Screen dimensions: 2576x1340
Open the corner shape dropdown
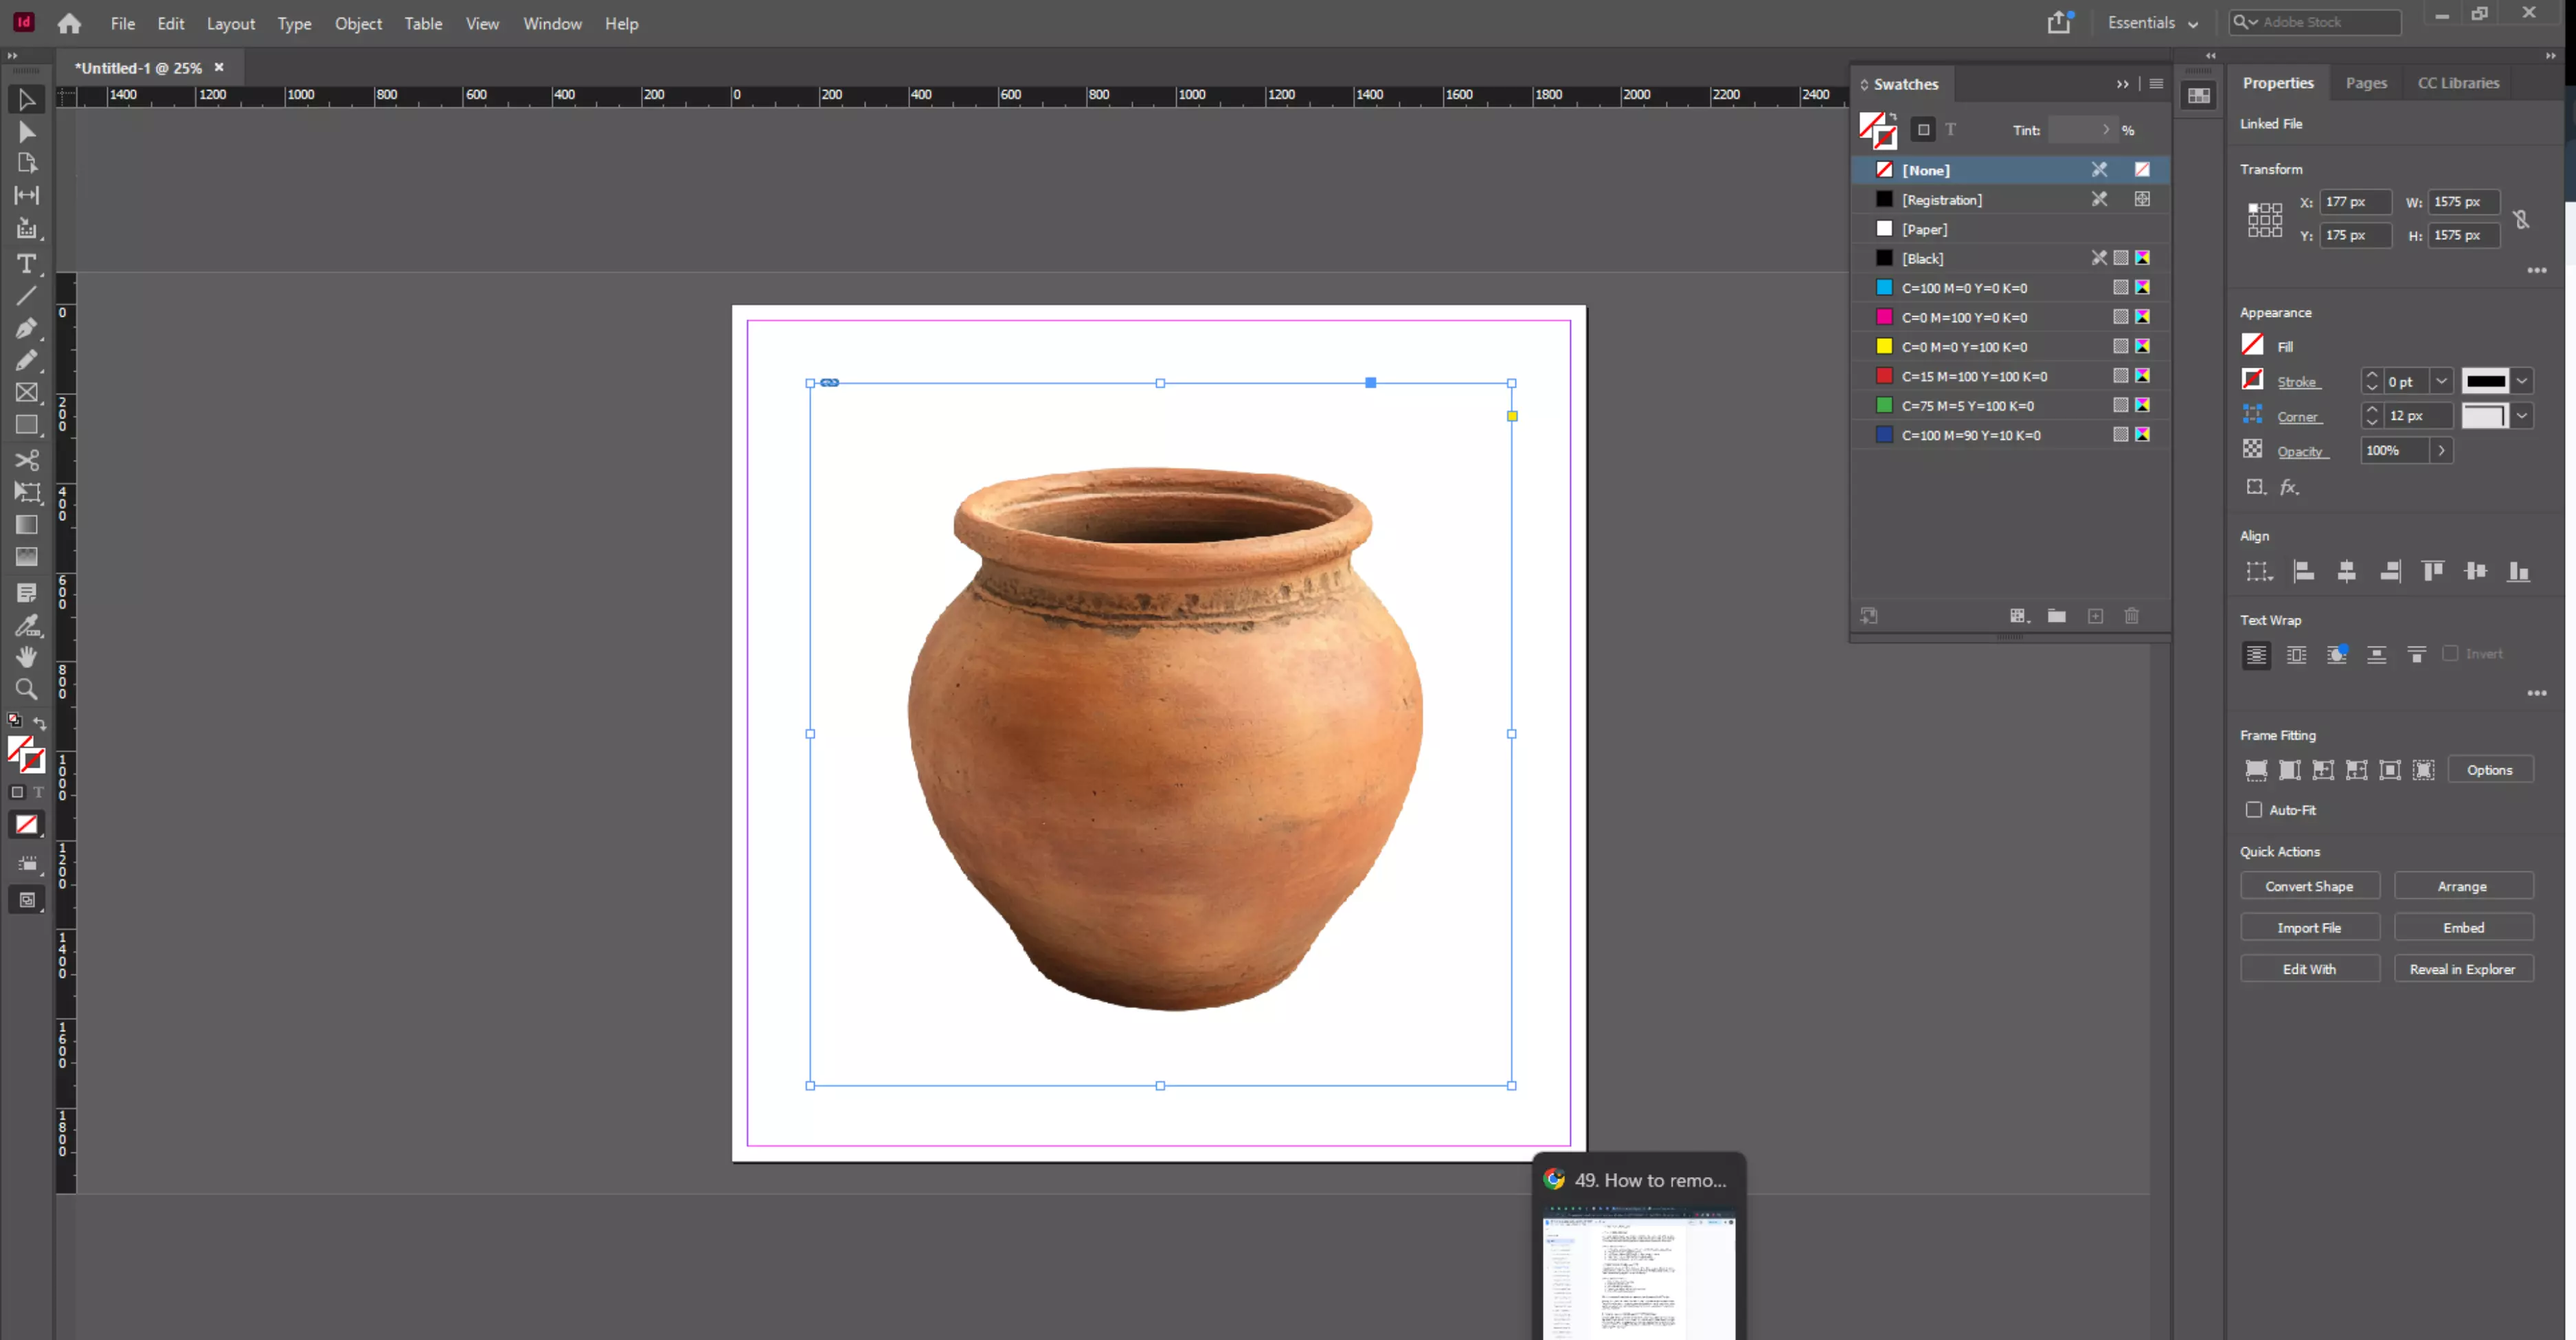point(2522,416)
